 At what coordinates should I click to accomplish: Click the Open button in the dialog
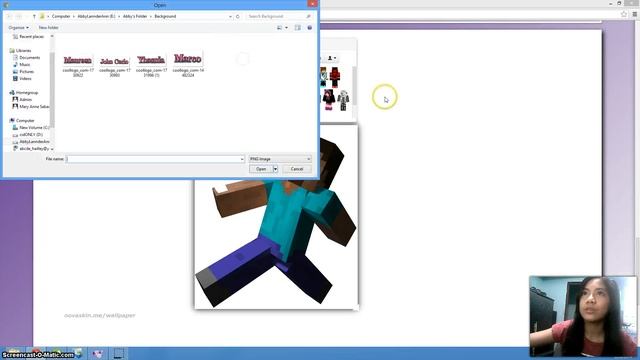(261, 169)
